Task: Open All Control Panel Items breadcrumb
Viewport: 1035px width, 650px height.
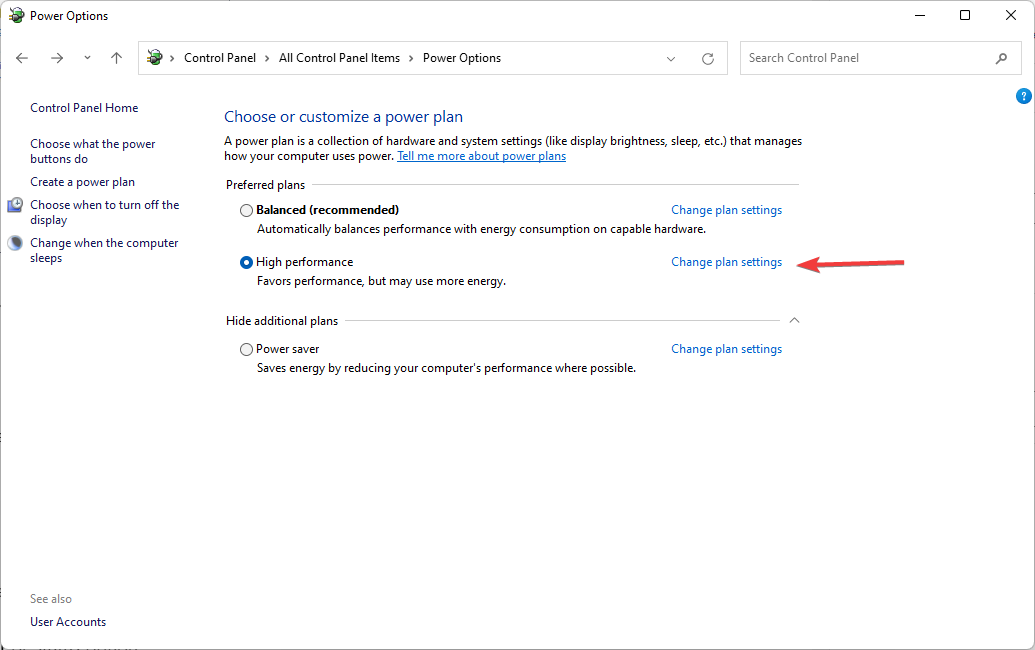Action: [339, 58]
